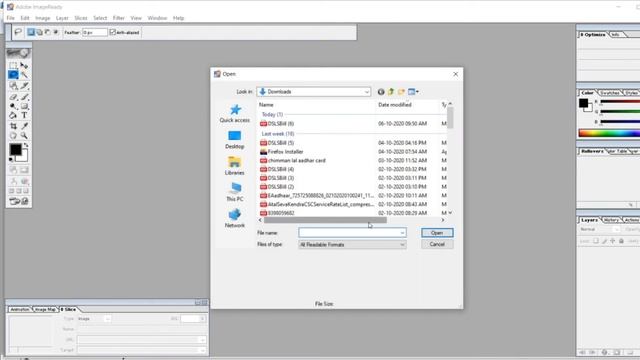Screen dimensions: 640x360
Task: Open the Filter menu
Action: 119,18
